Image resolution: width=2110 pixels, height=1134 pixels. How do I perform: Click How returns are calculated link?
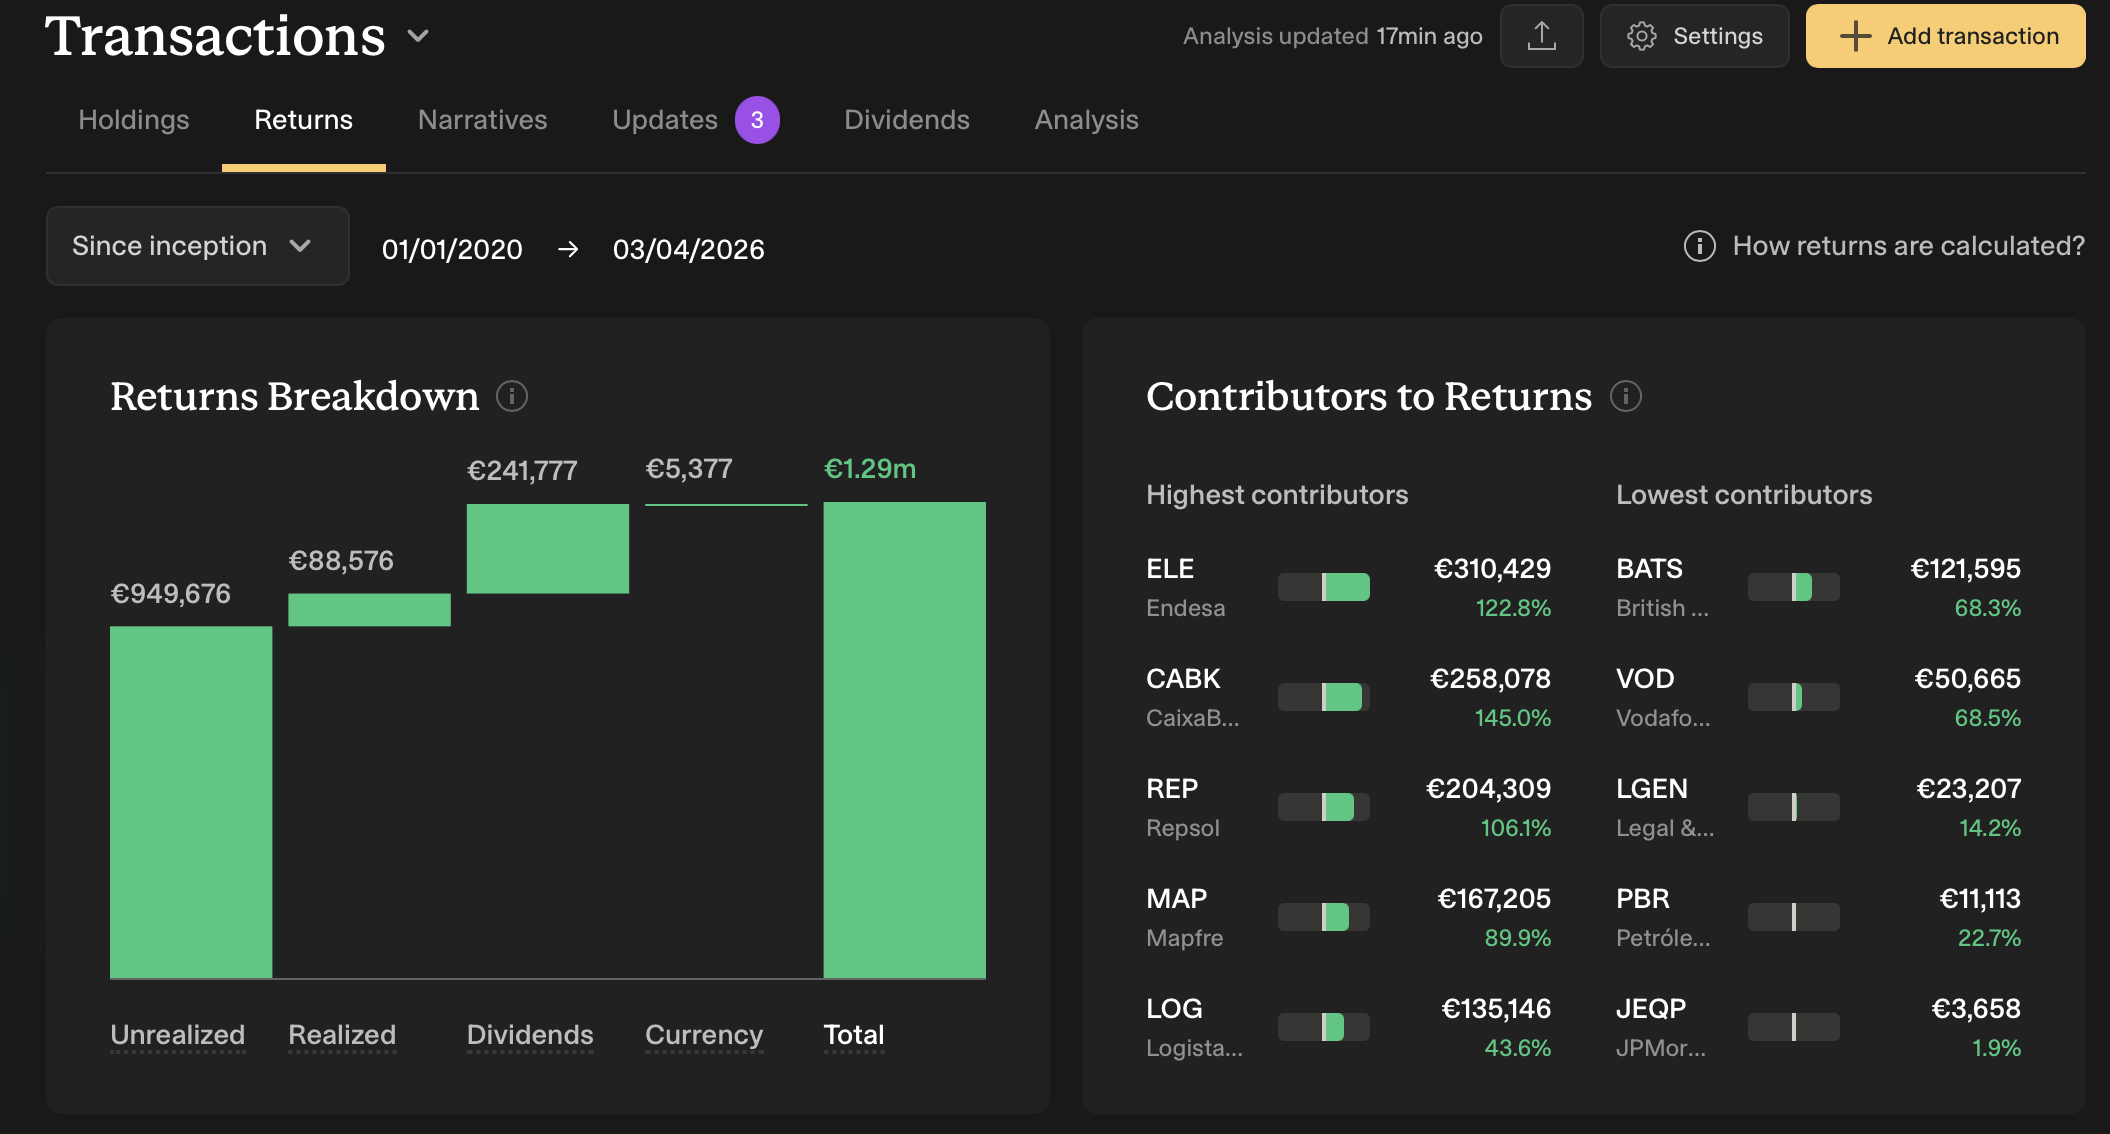1908,246
